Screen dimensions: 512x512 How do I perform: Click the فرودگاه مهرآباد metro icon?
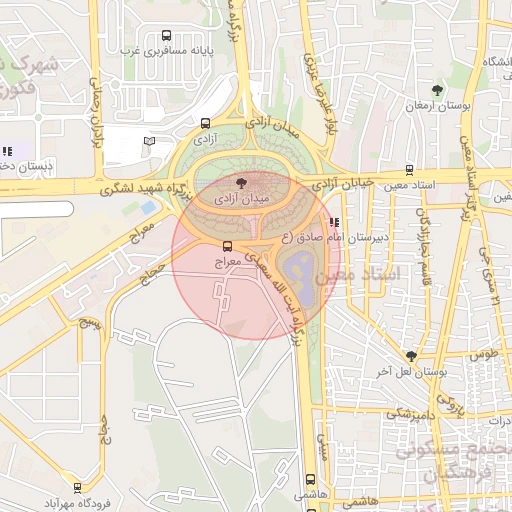[x=77, y=488]
